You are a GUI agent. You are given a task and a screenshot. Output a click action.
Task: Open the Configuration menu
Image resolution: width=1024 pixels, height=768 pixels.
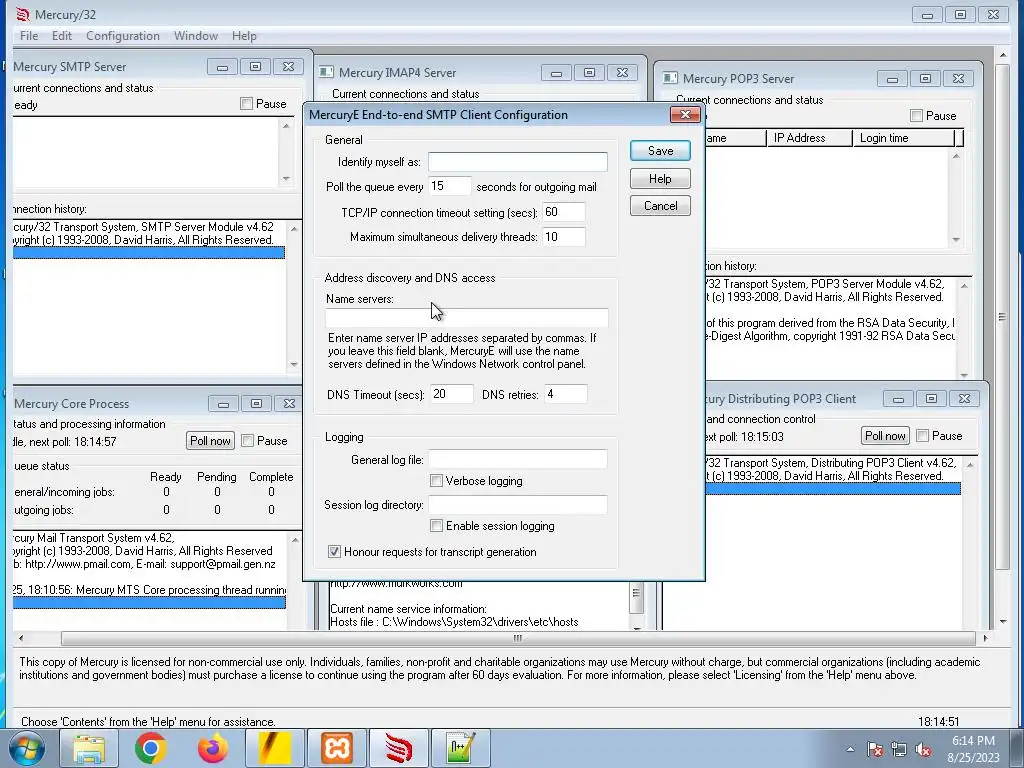click(x=123, y=36)
